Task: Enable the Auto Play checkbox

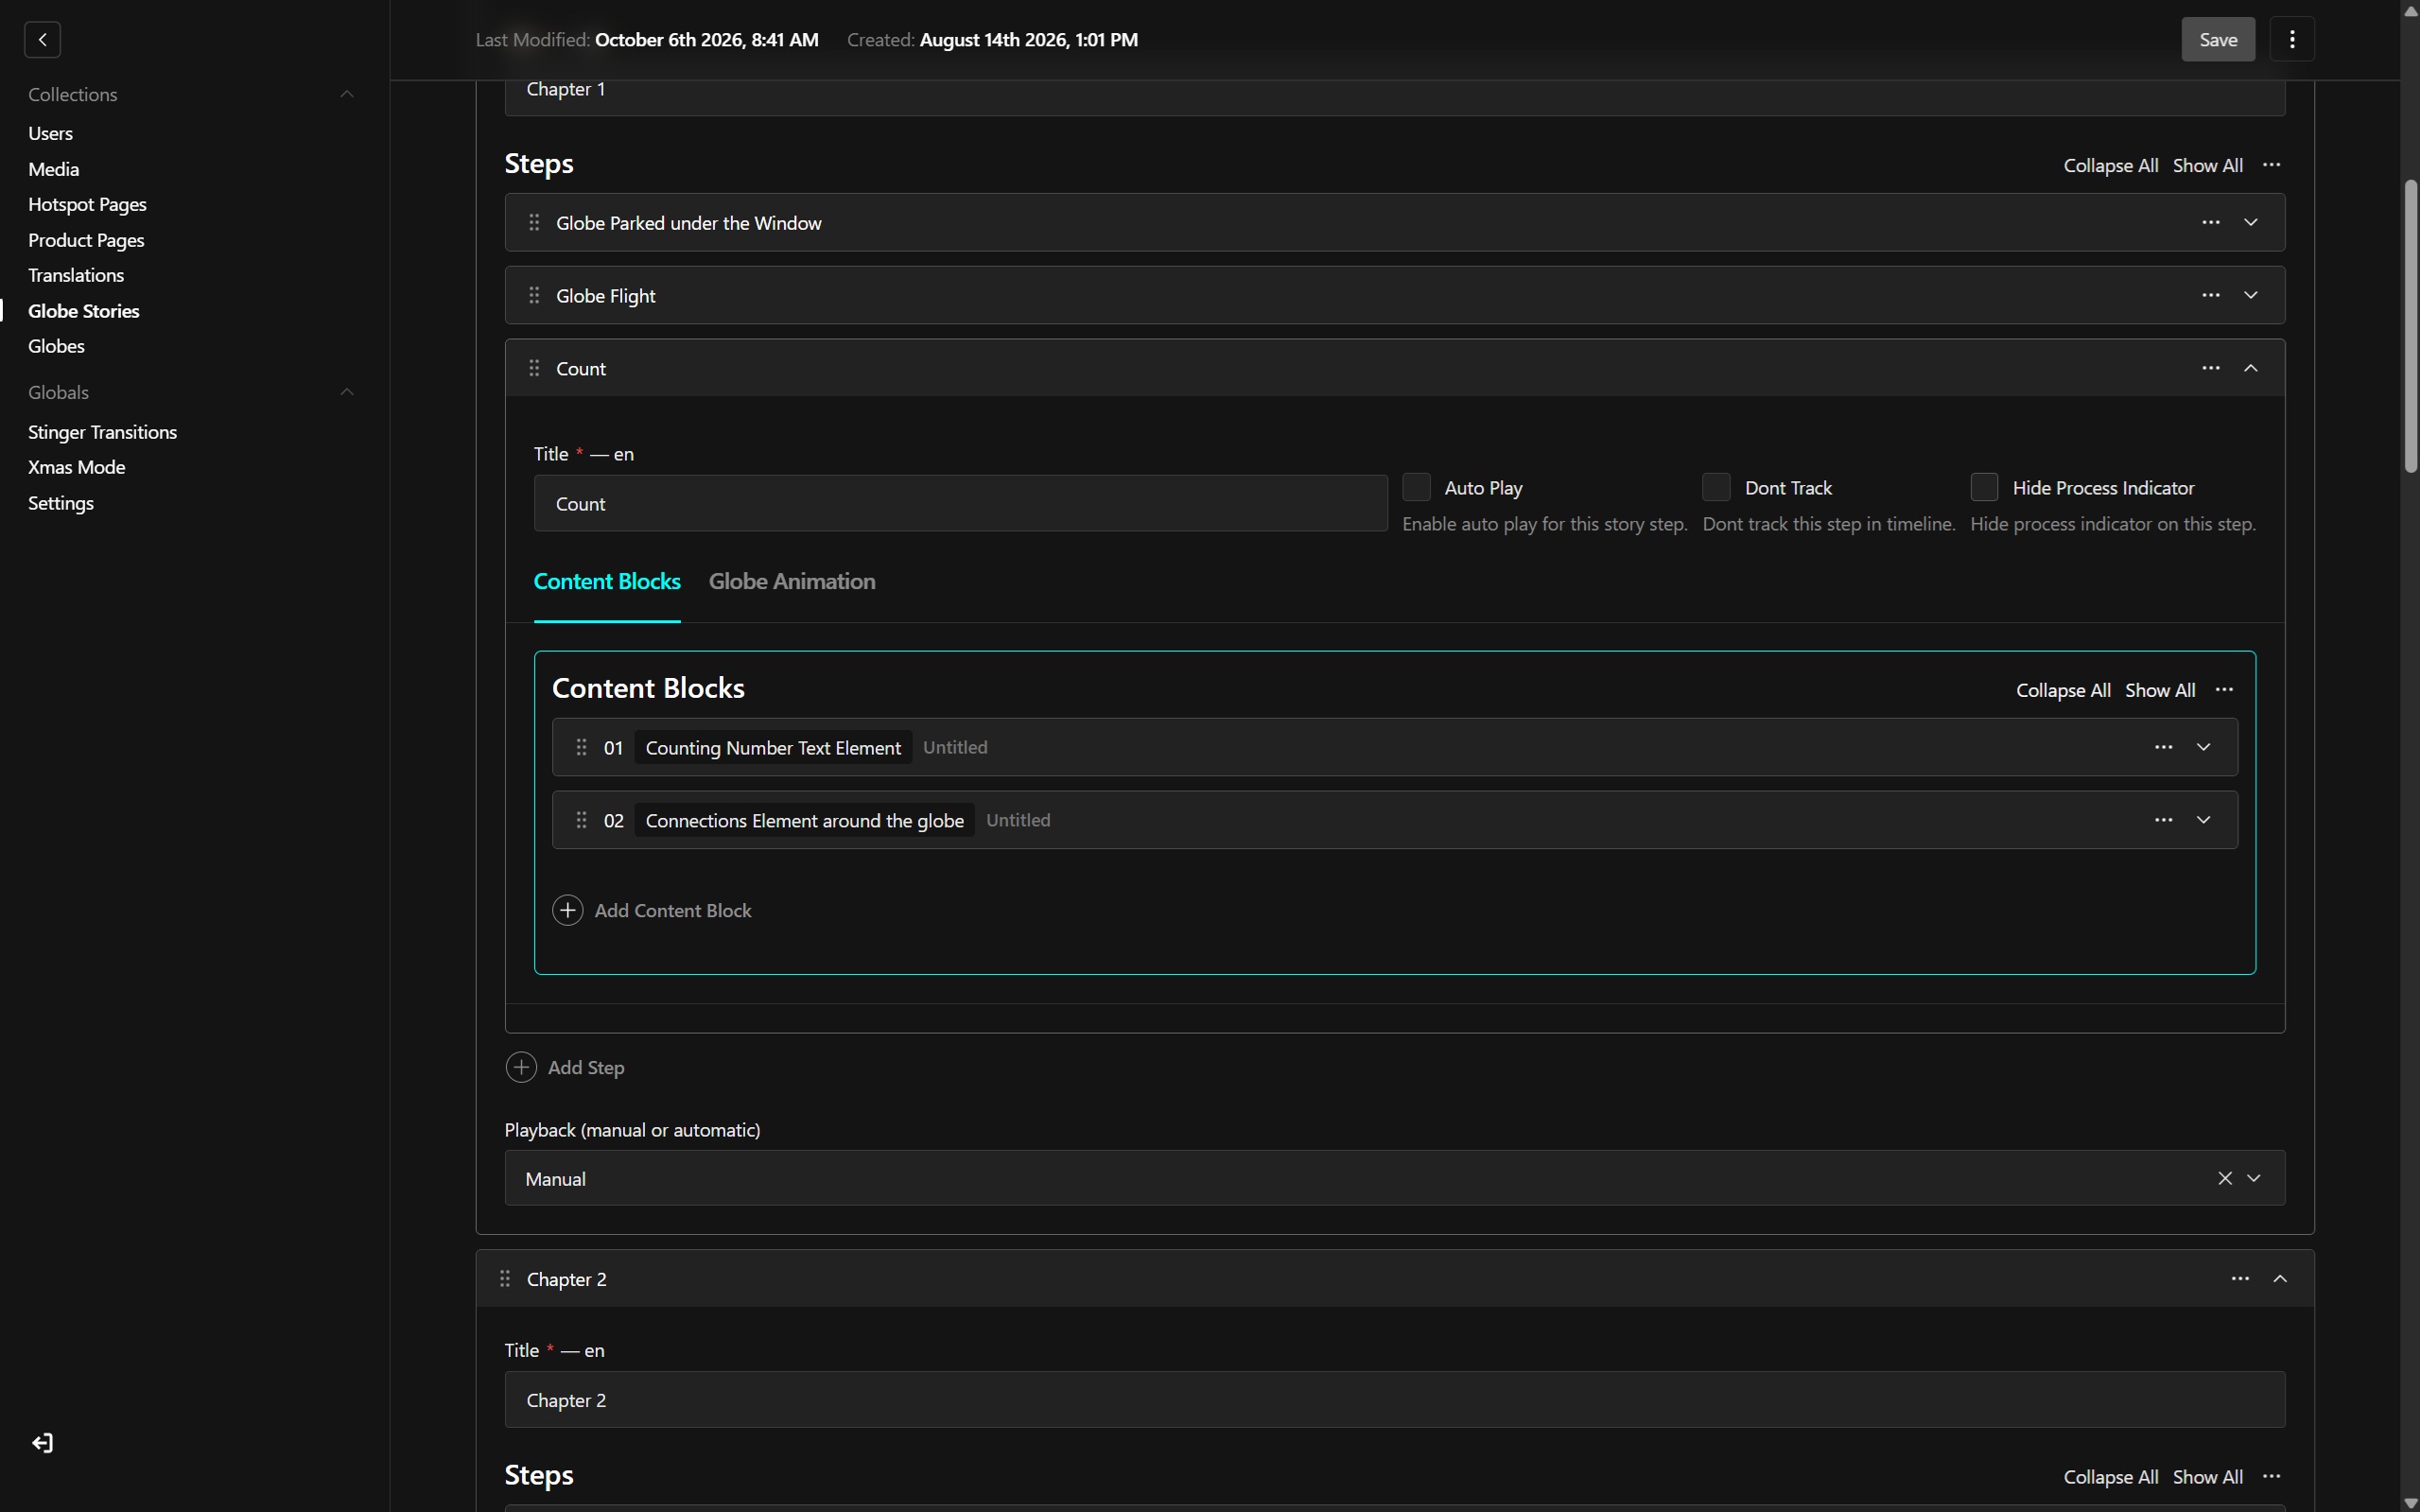Action: 1417,487
